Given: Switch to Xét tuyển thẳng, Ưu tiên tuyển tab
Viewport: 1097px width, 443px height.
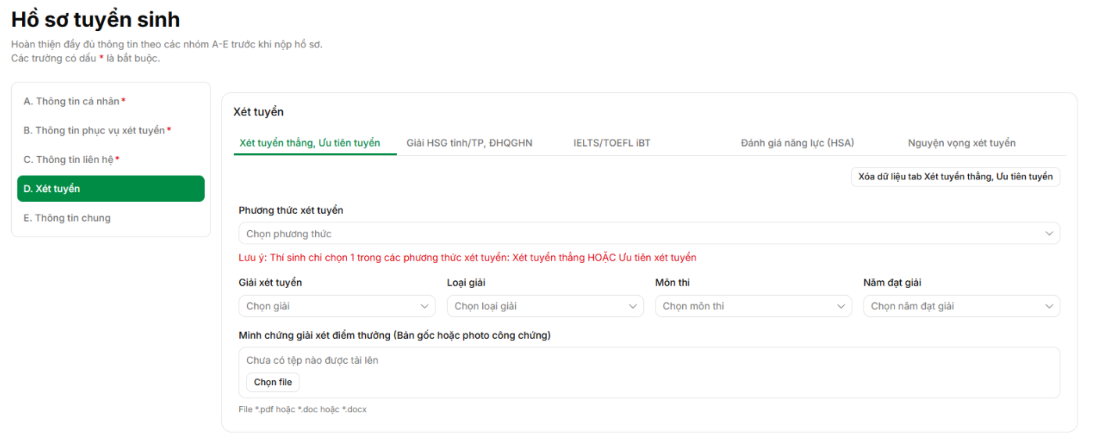Looking at the screenshot, I should (310, 143).
